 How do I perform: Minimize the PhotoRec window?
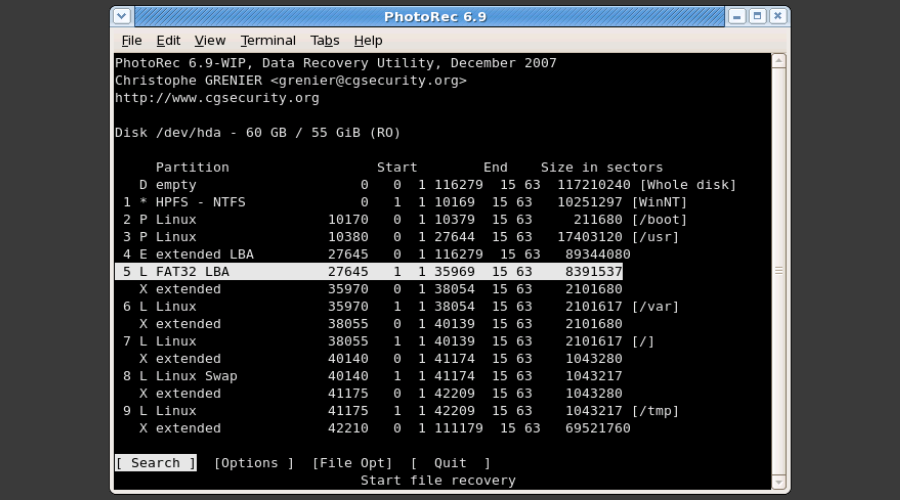click(736, 16)
